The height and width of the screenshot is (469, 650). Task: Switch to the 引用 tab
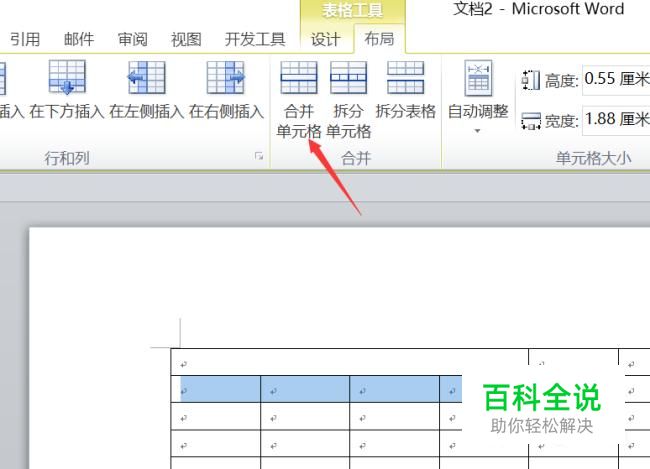[x=25, y=39]
